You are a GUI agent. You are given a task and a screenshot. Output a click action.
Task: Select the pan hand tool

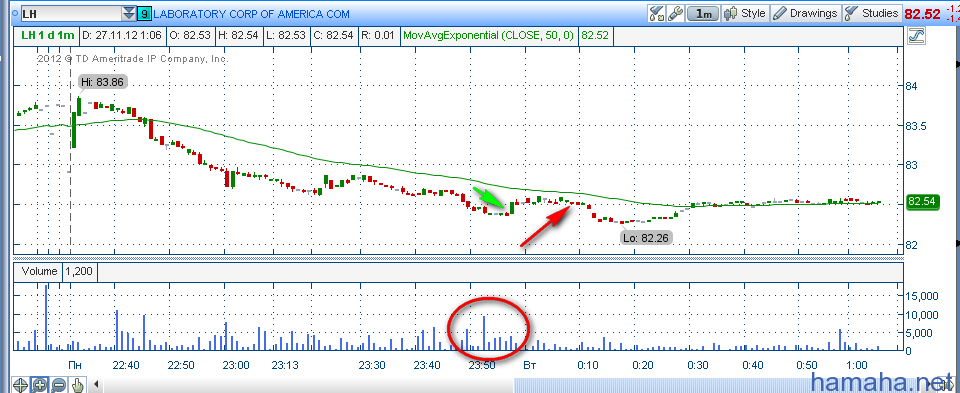77,385
